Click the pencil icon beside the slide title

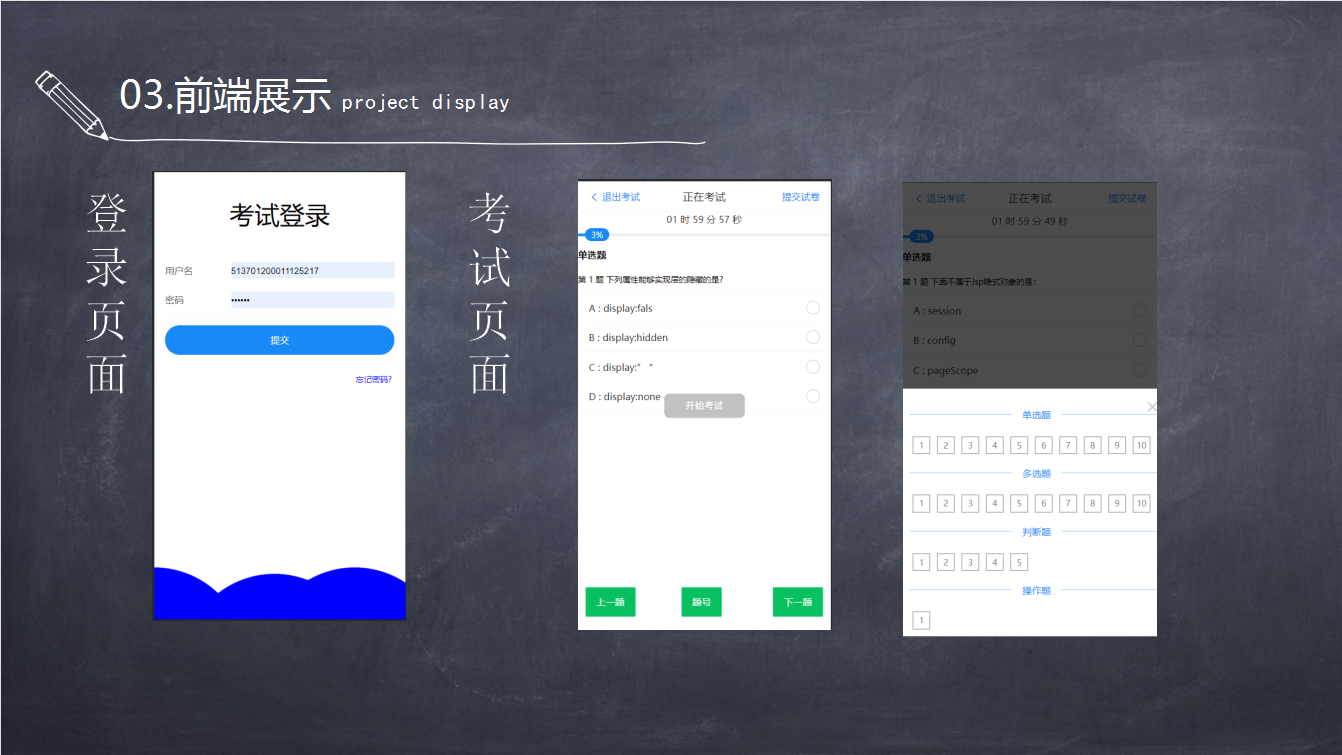click(71, 104)
